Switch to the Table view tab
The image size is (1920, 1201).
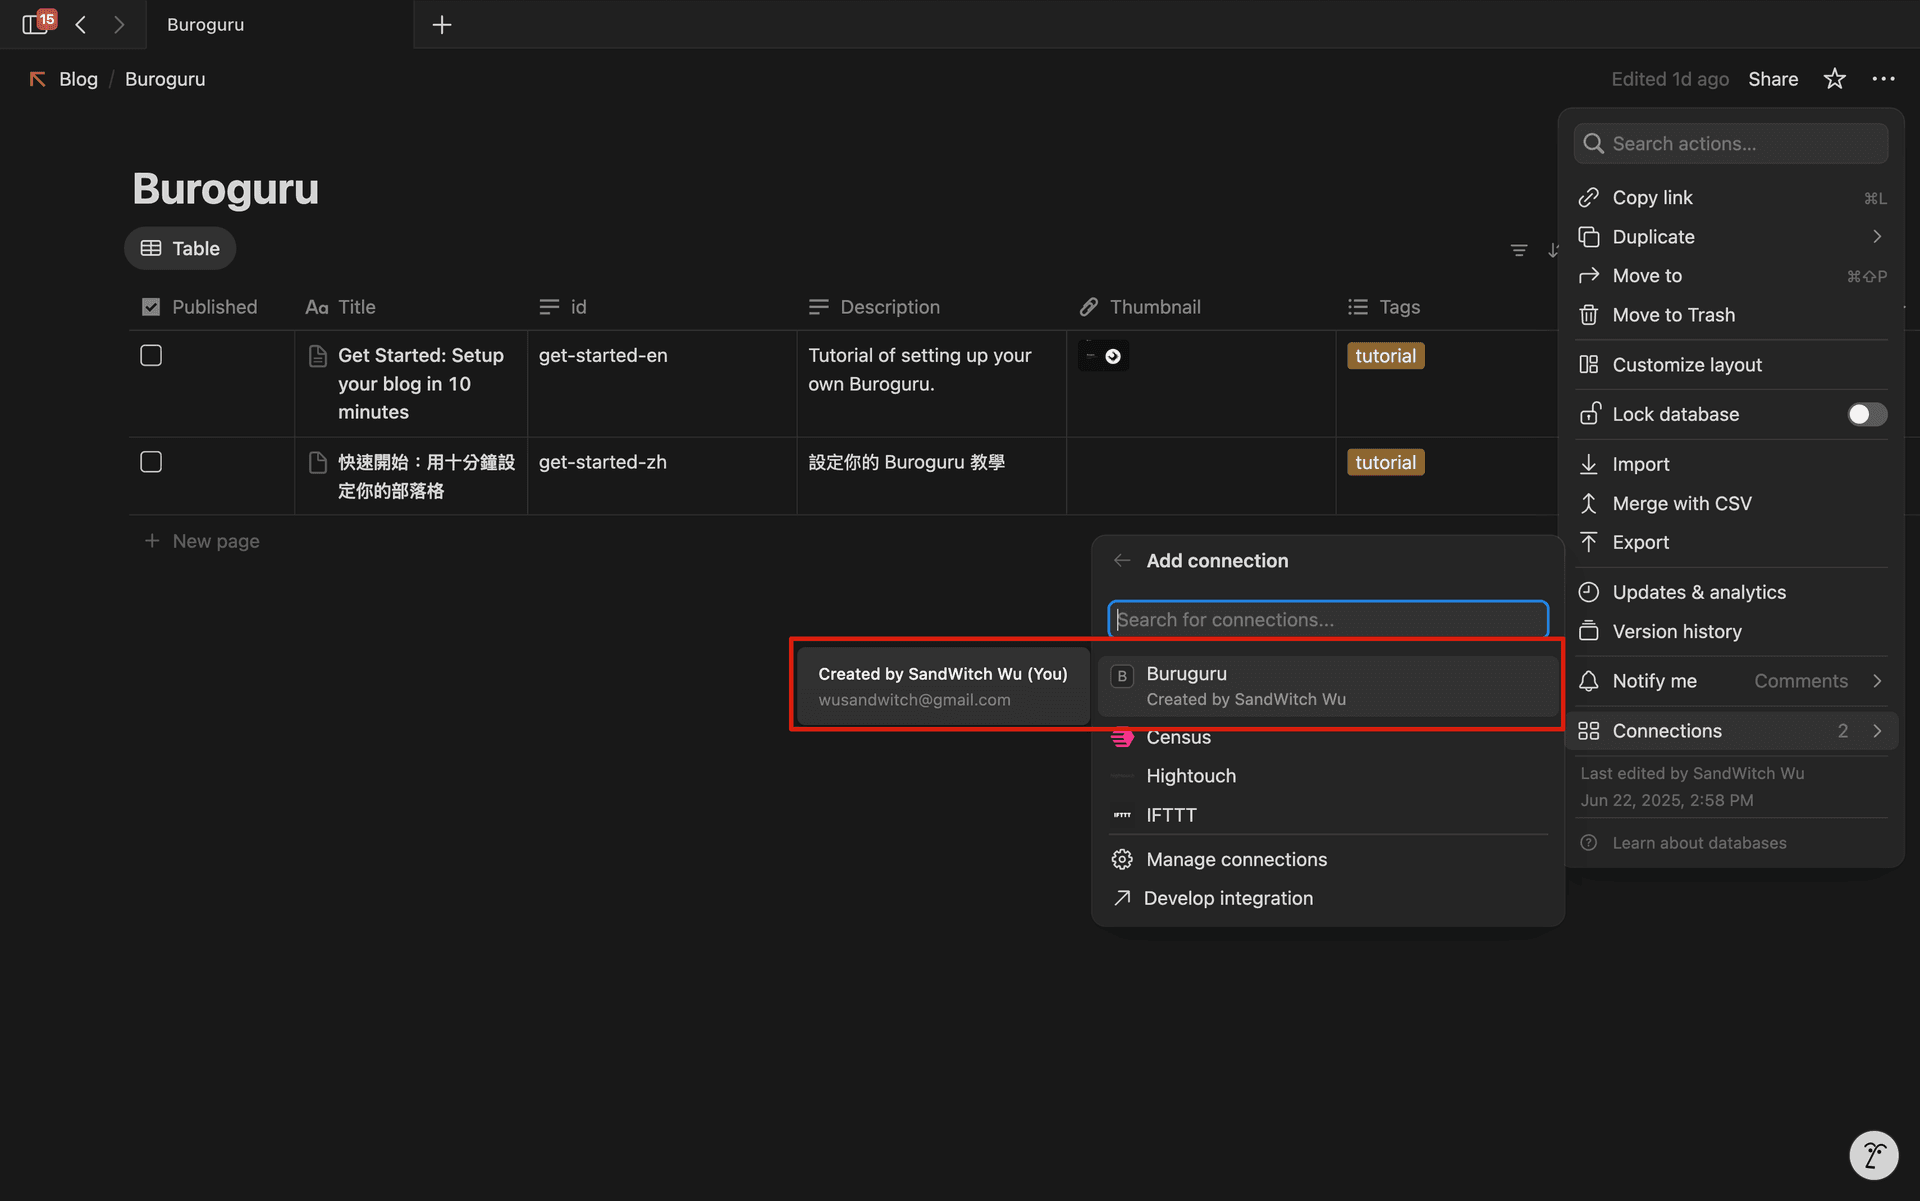tap(181, 249)
